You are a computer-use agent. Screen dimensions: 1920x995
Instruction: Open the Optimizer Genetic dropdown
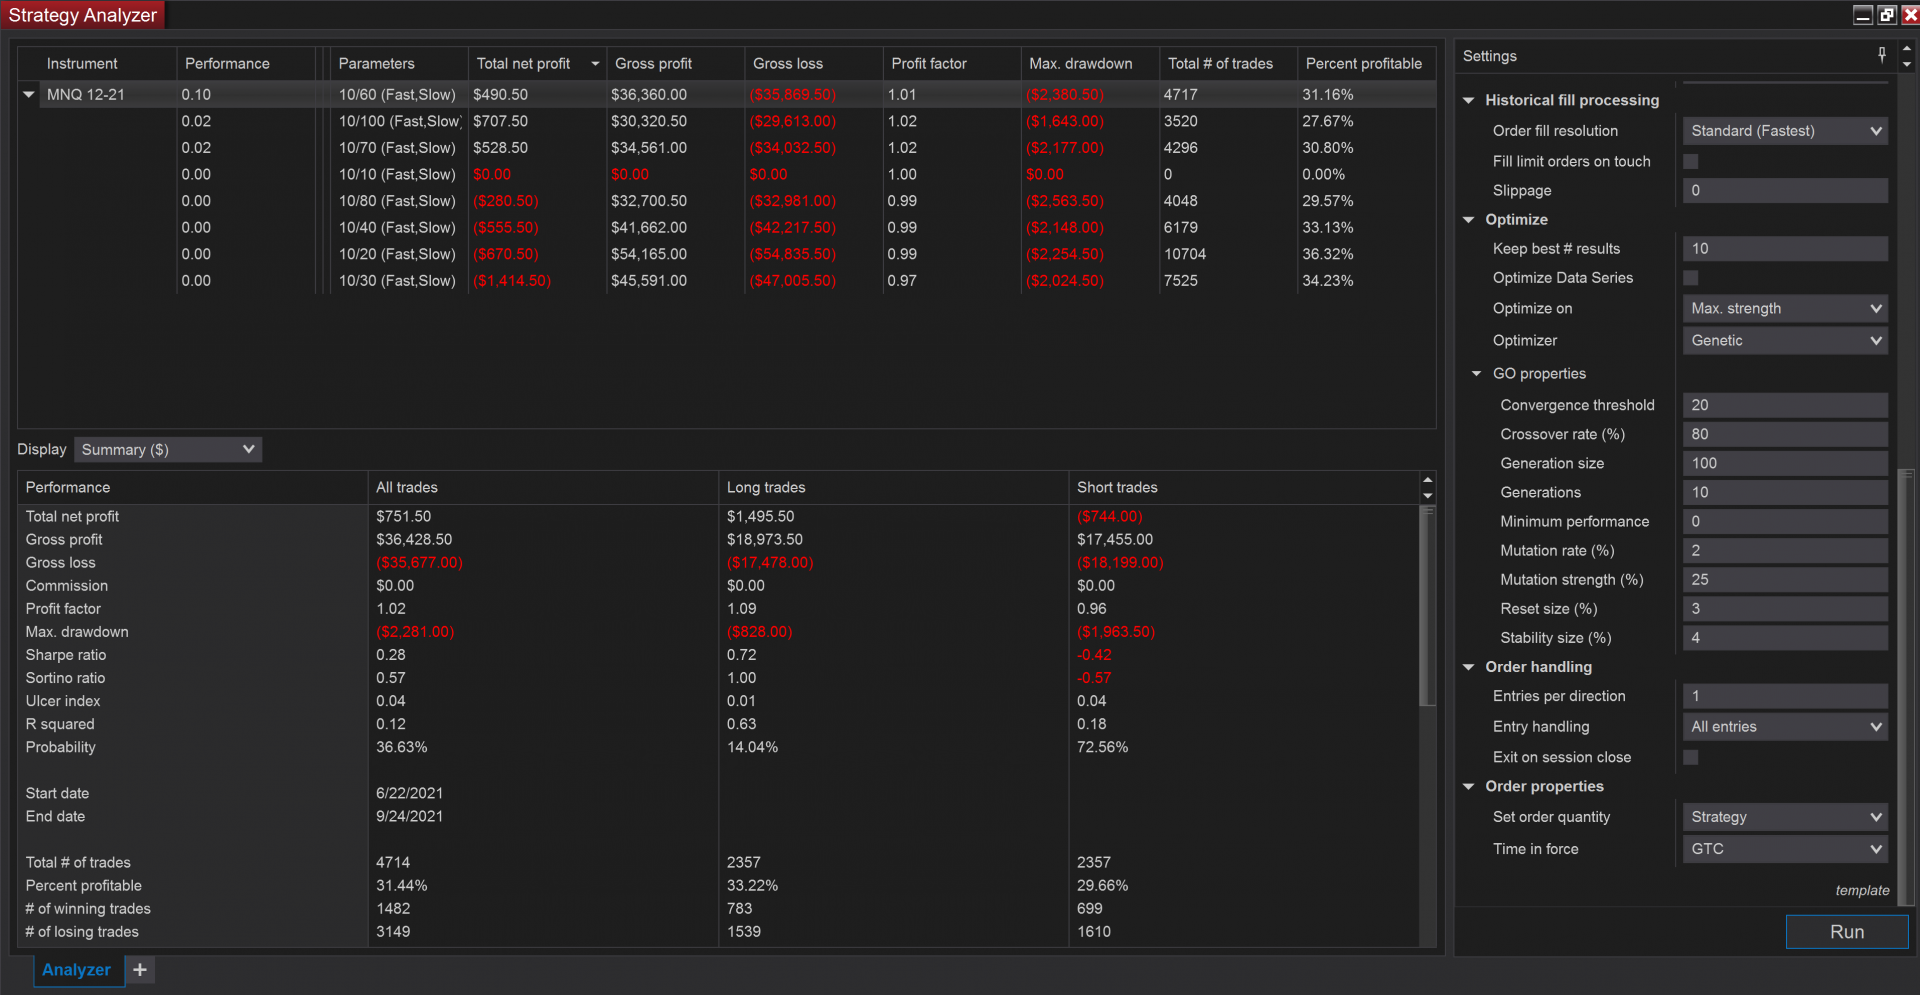[x=1785, y=340]
